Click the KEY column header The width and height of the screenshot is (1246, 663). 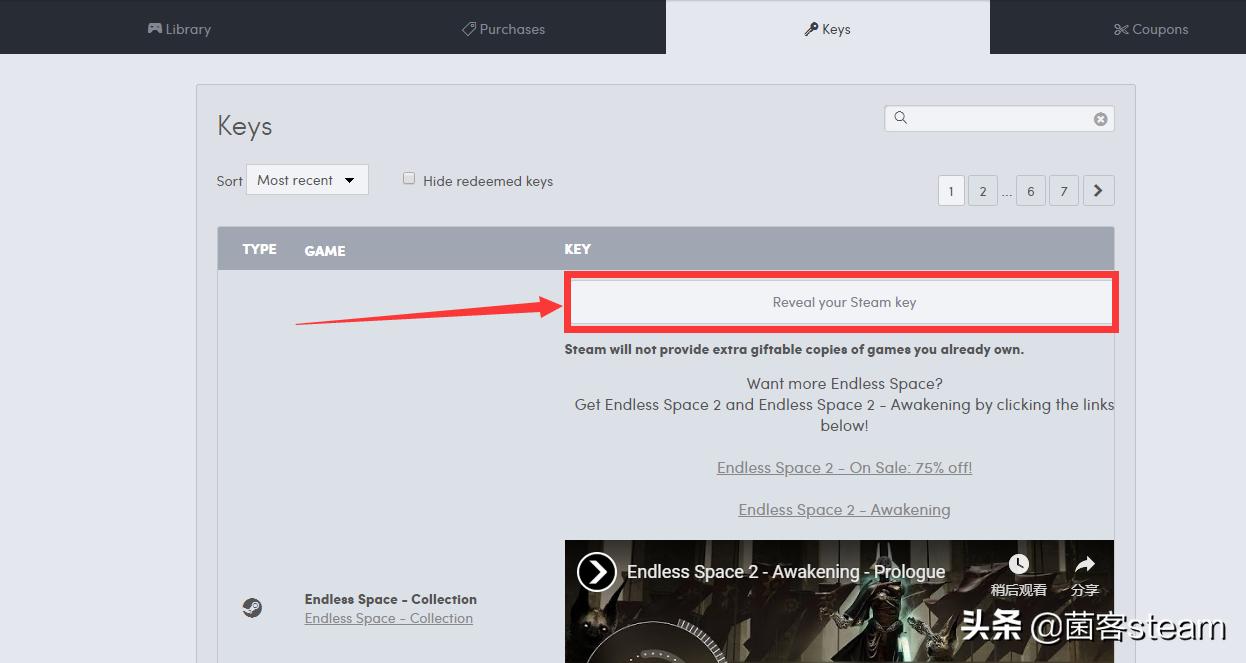578,249
